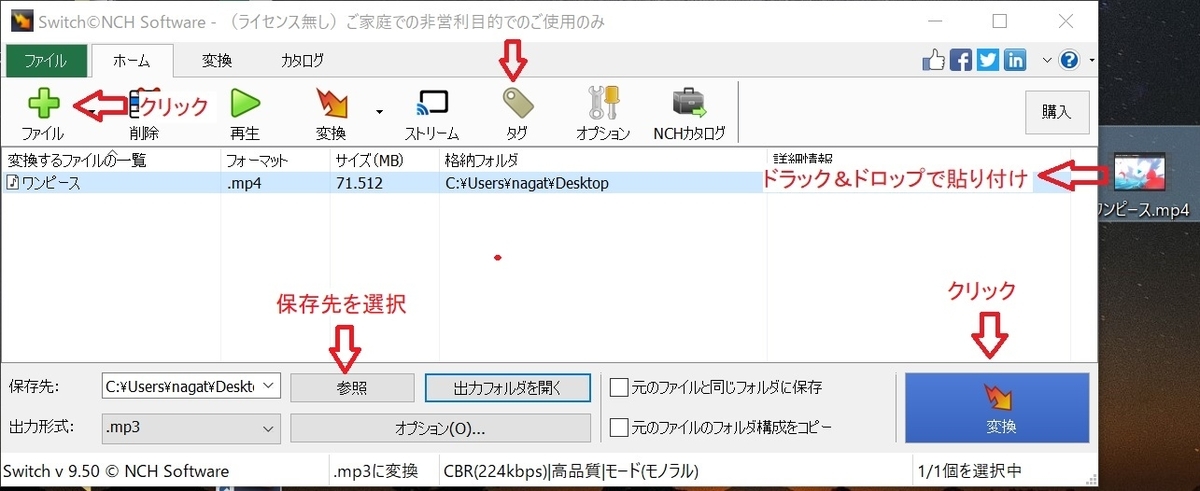Click the music note icon beside ワンピース

(x=12, y=183)
